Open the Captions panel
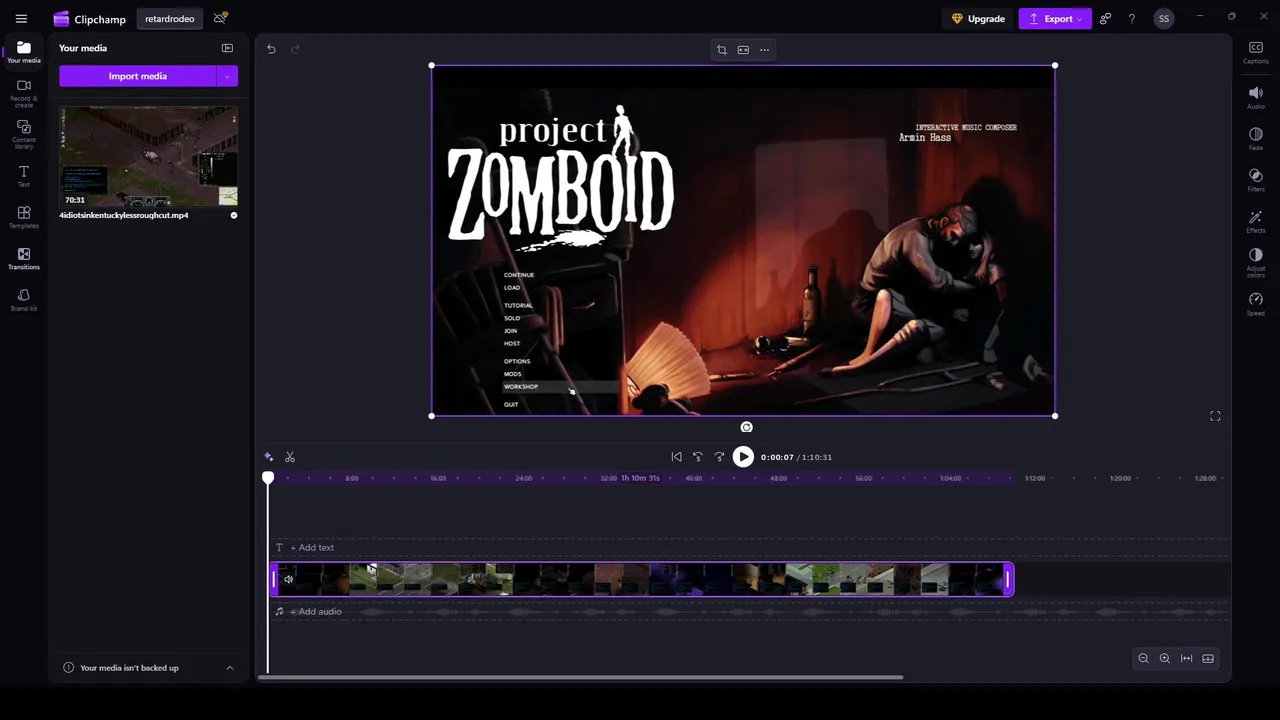 (x=1256, y=52)
